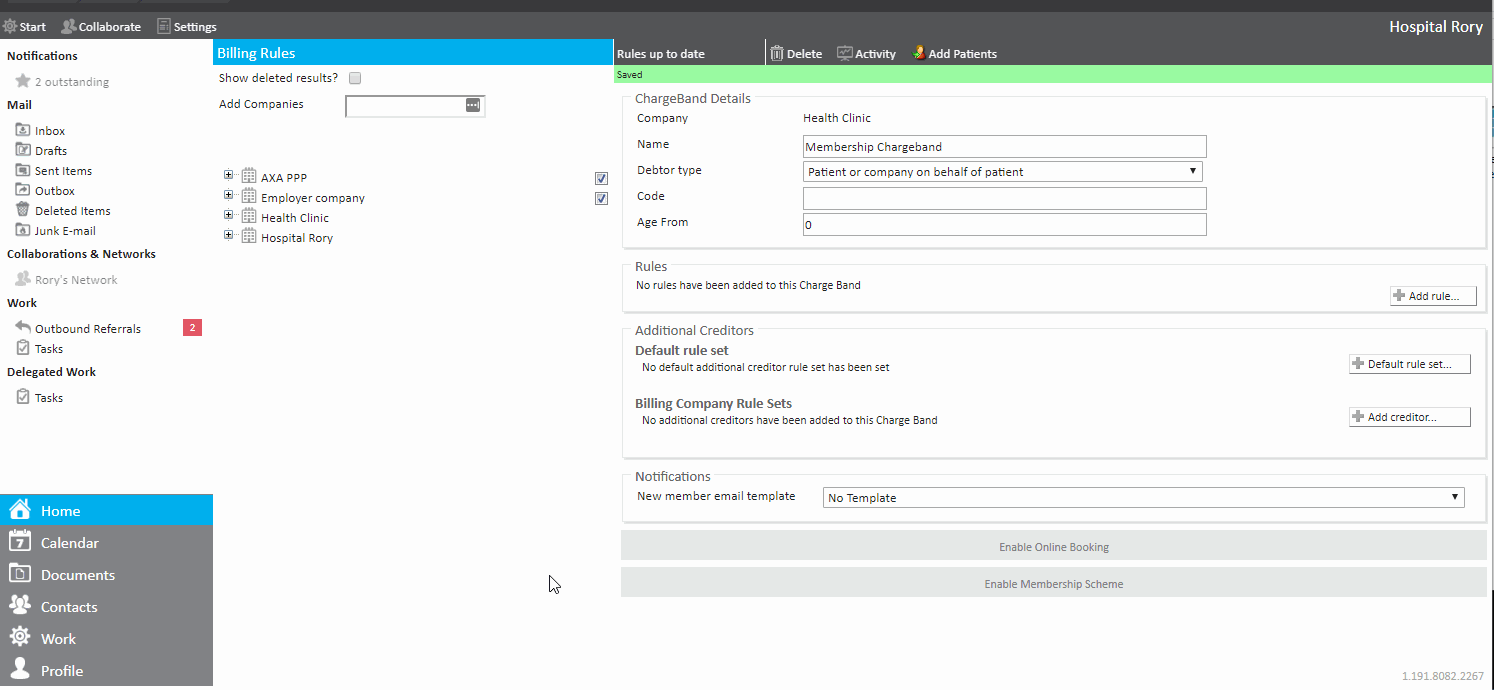
Task: Toggle the Show deleted results checkbox
Action: pos(355,78)
